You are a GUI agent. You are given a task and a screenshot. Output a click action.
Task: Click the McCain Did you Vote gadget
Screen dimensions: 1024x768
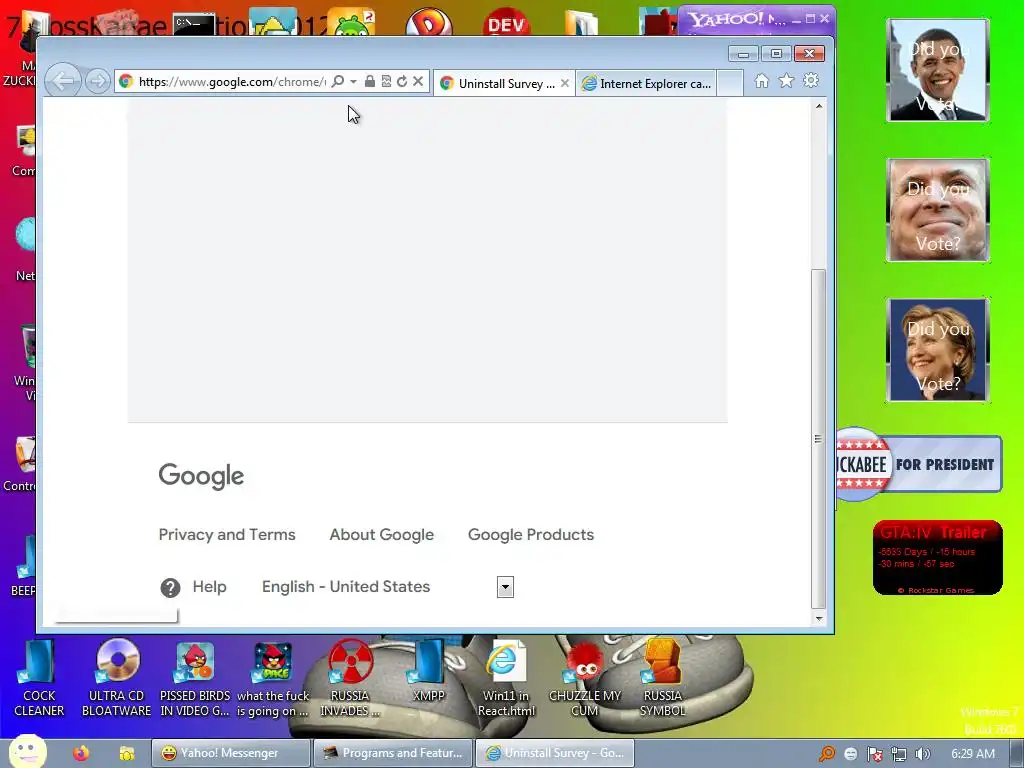coord(938,210)
